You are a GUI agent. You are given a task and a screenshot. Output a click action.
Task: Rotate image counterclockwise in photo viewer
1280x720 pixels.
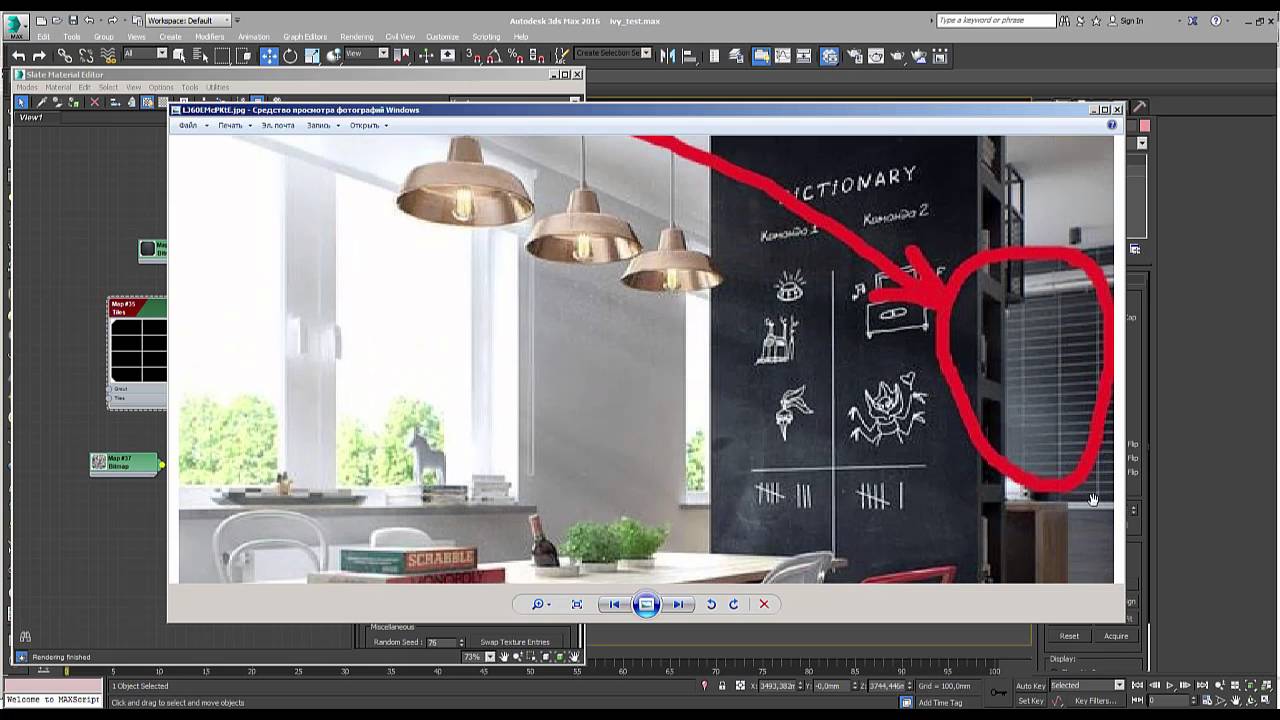click(711, 604)
